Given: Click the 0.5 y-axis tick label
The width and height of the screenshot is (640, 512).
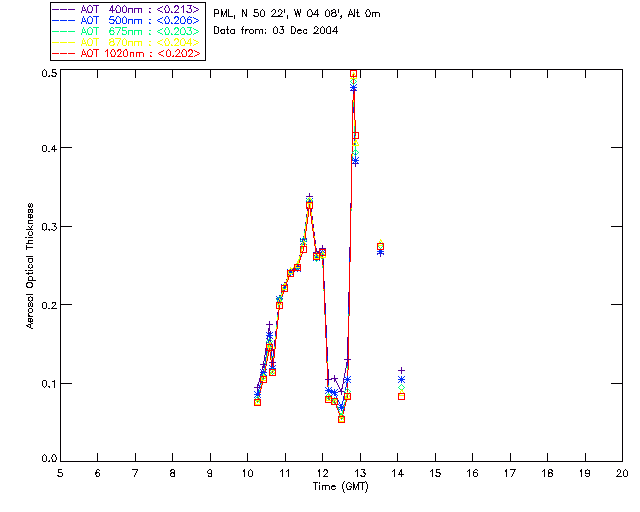Looking at the screenshot, I should pyautogui.click(x=49, y=73).
